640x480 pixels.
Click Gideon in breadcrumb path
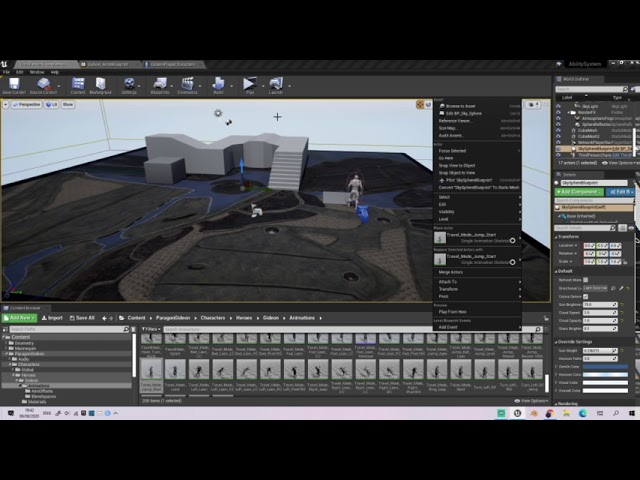(x=271, y=318)
